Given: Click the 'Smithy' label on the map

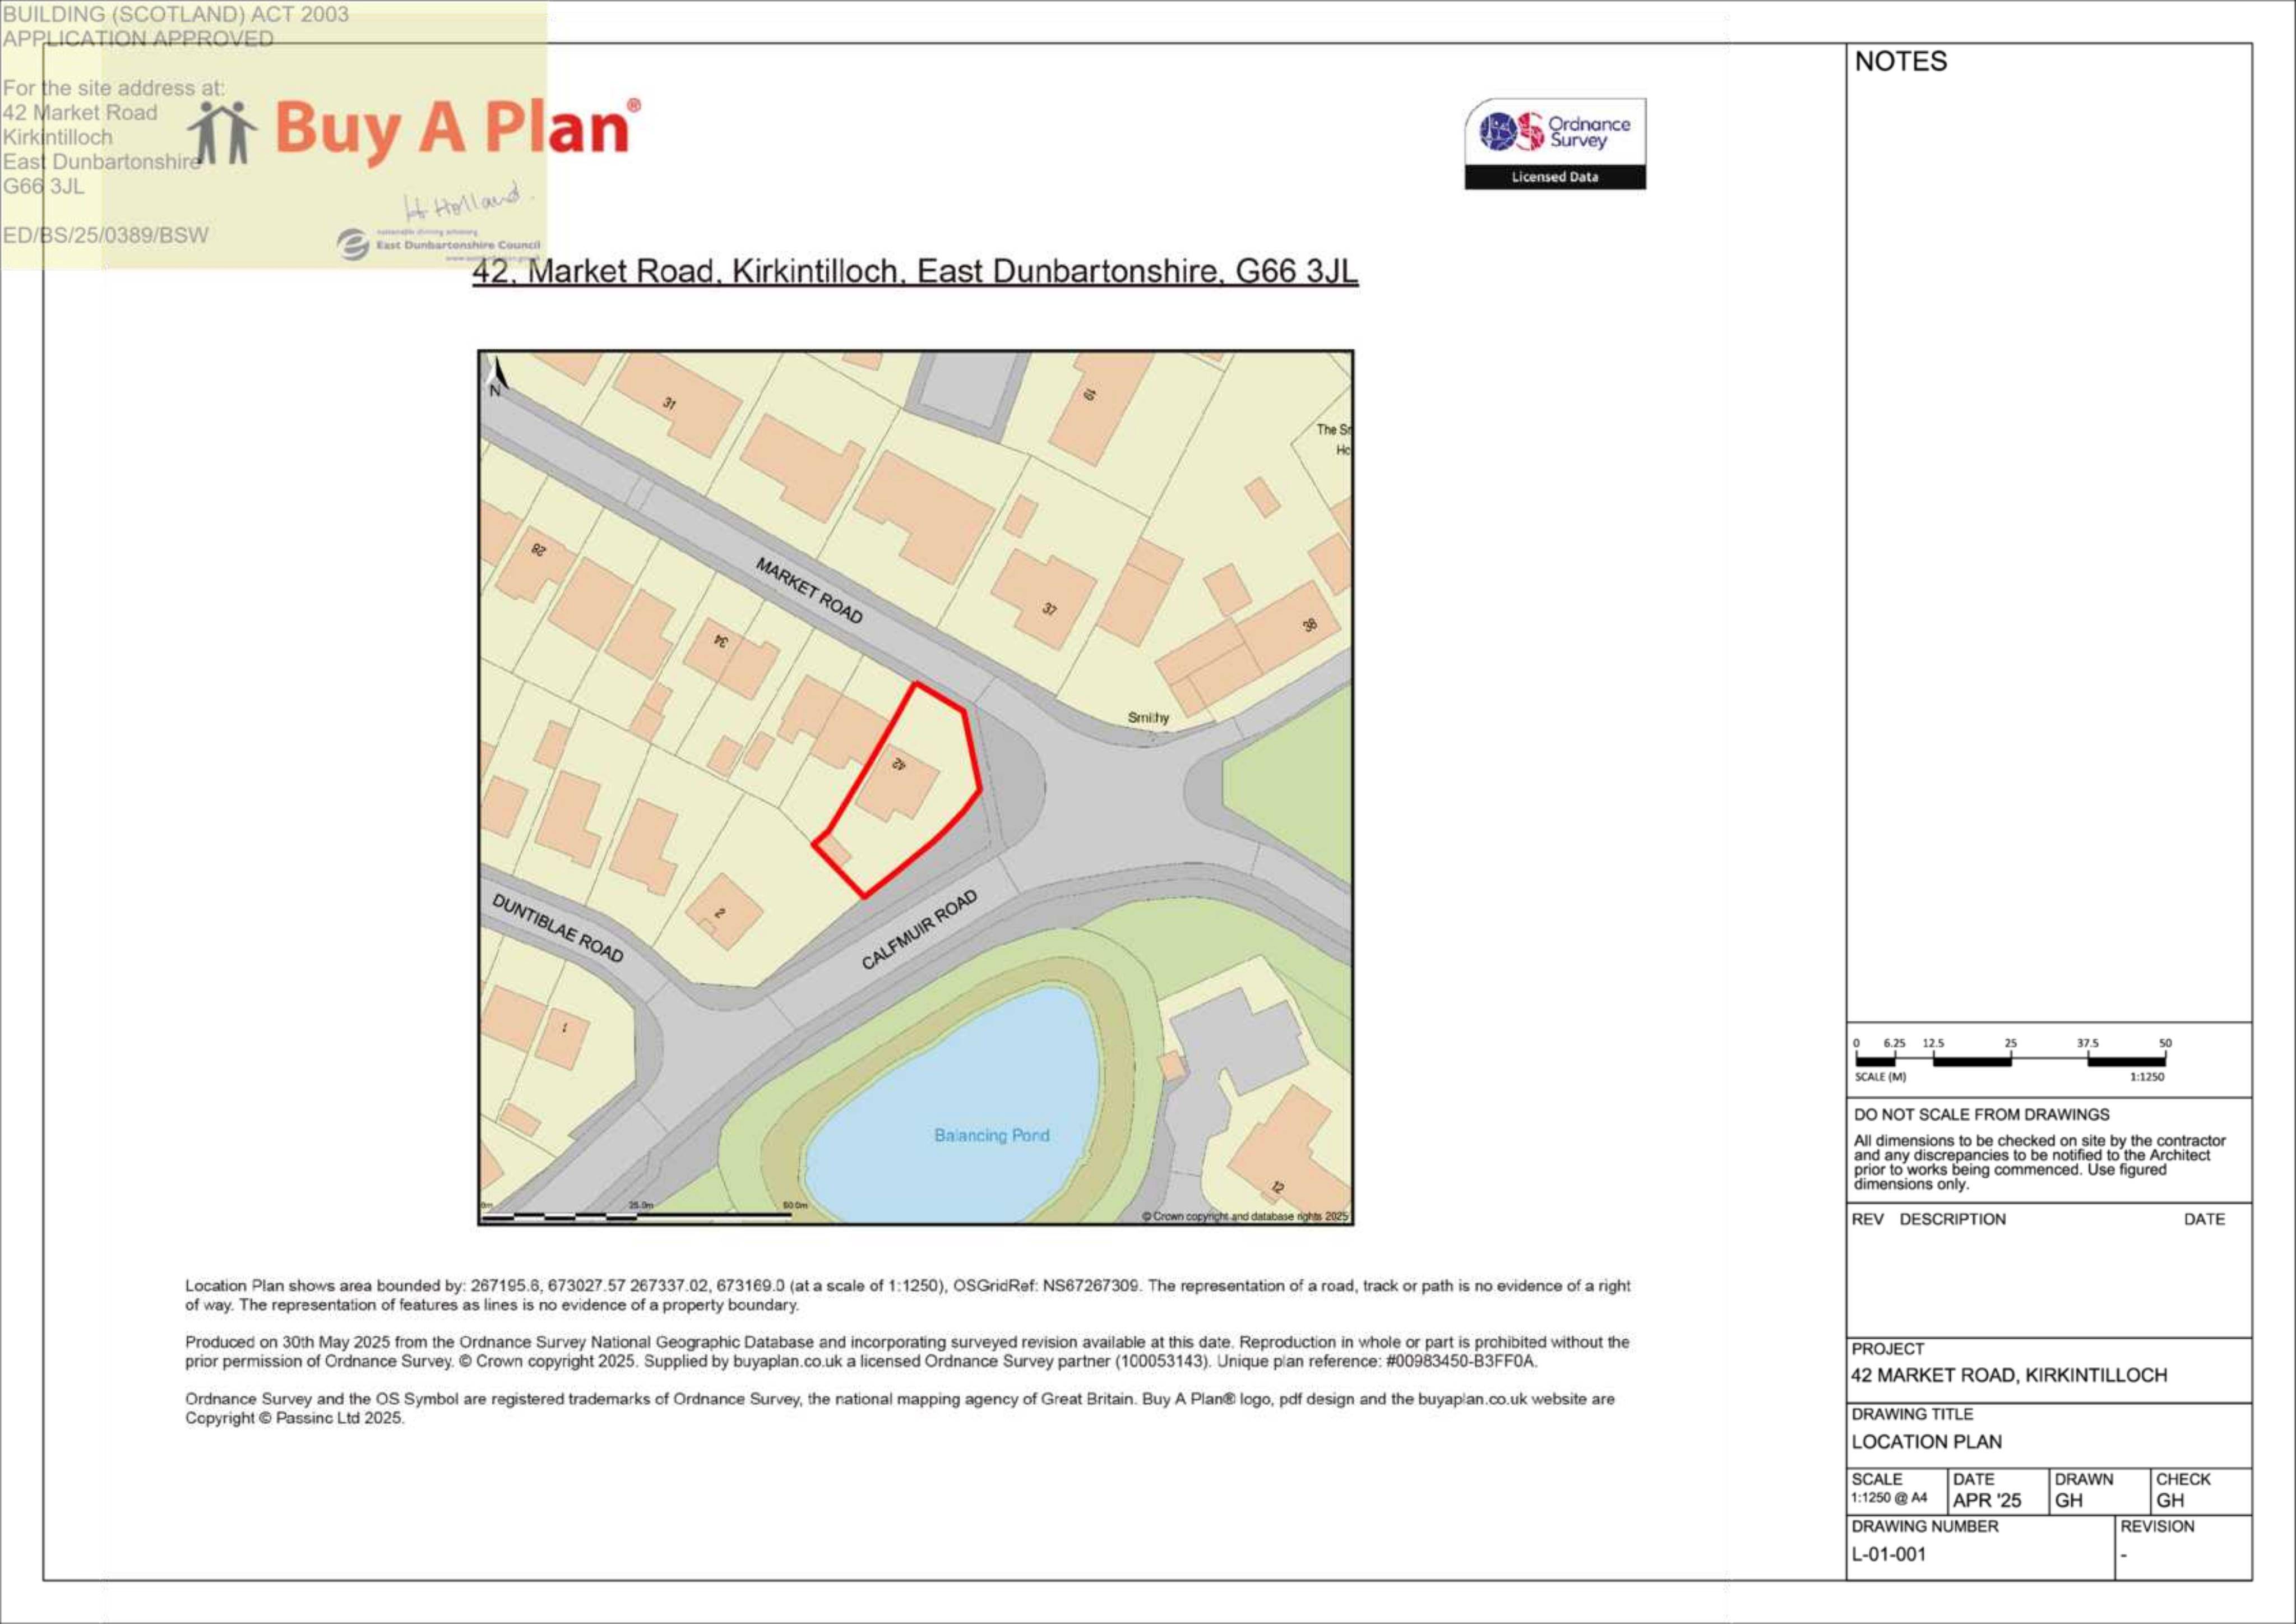Looking at the screenshot, I should (x=1148, y=717).
